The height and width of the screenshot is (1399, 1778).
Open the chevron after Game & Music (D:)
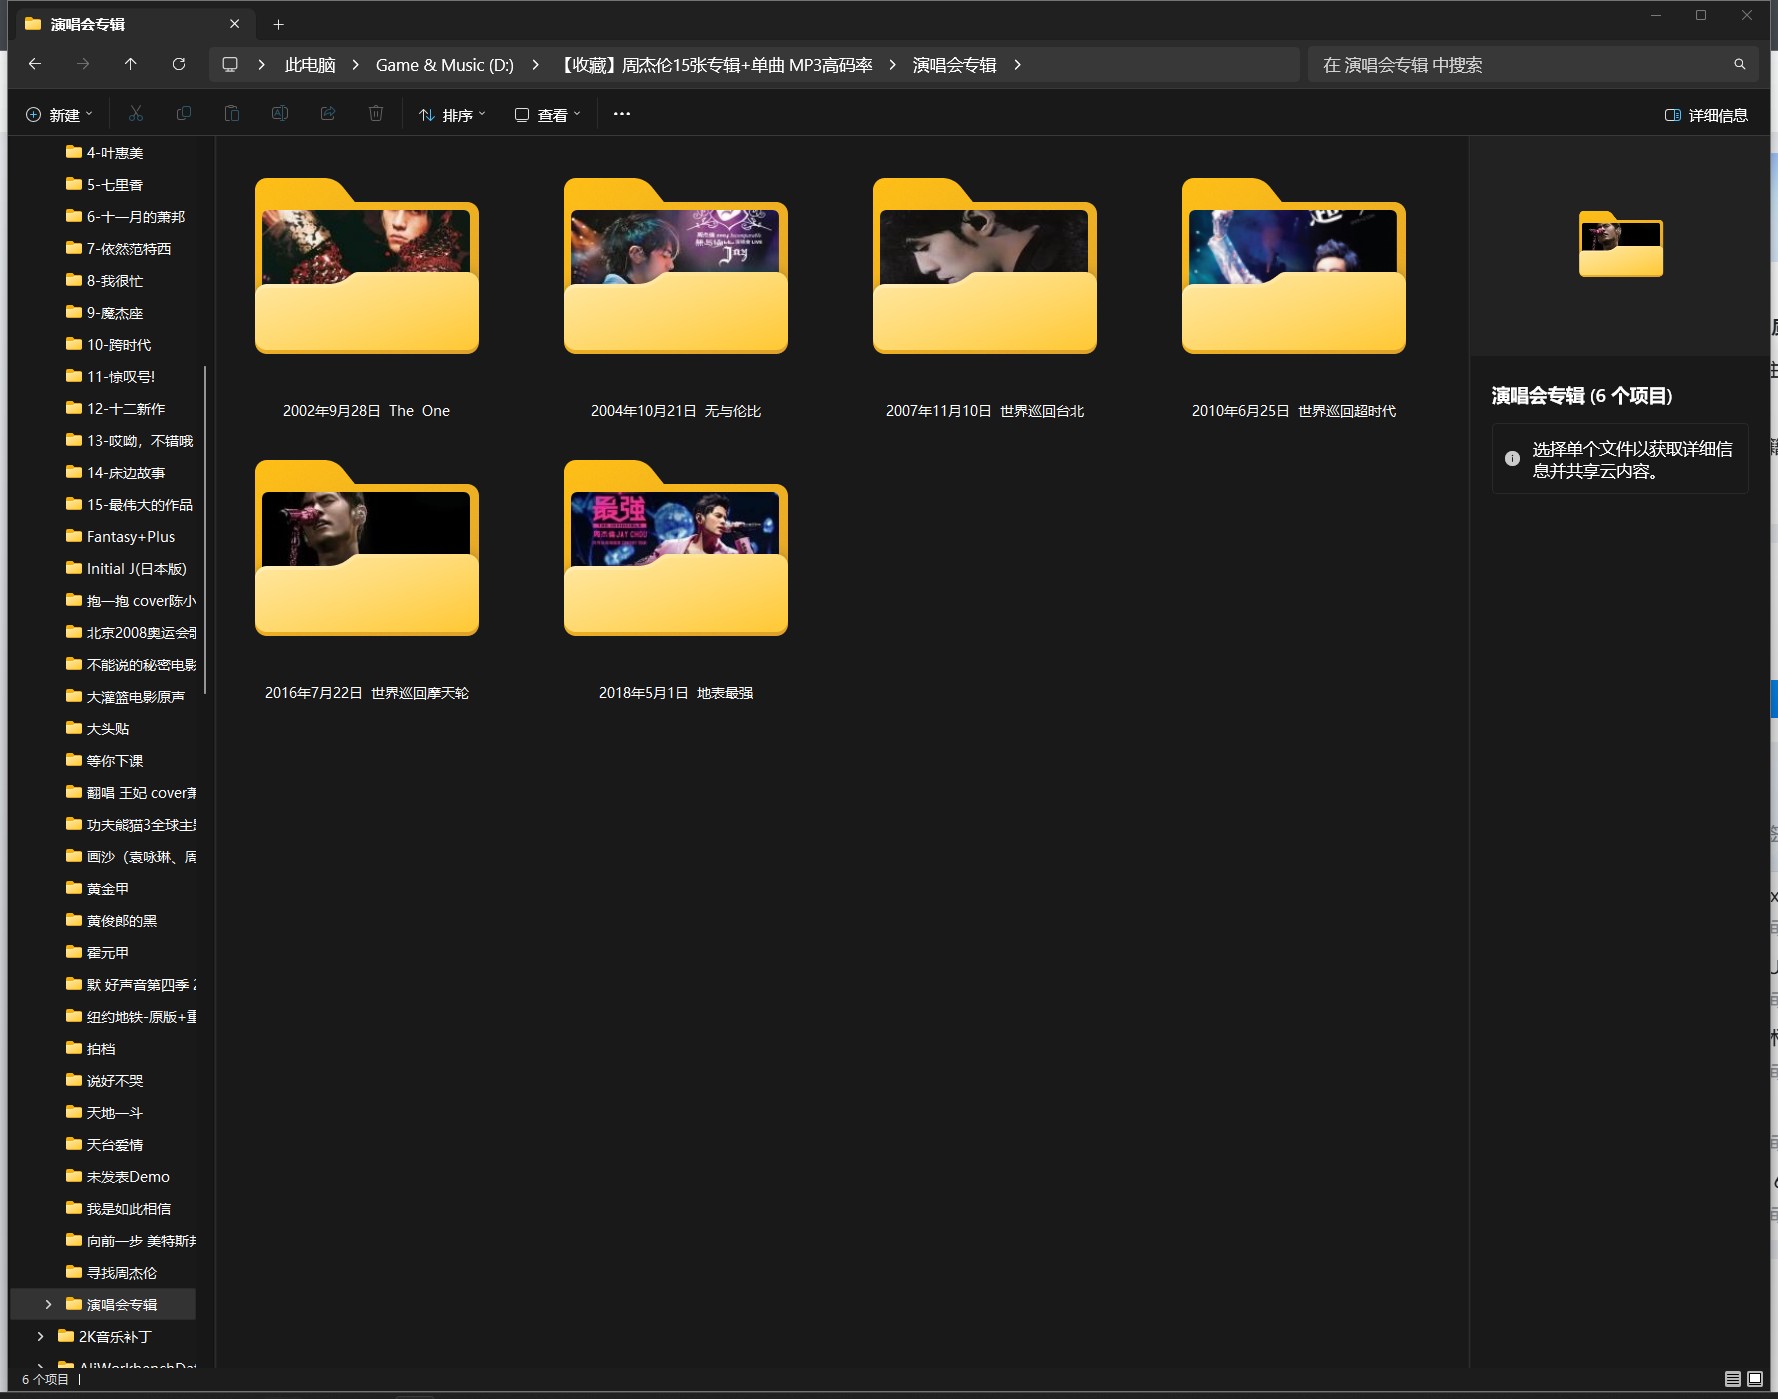pyautogui.click(x=535, y=65)
